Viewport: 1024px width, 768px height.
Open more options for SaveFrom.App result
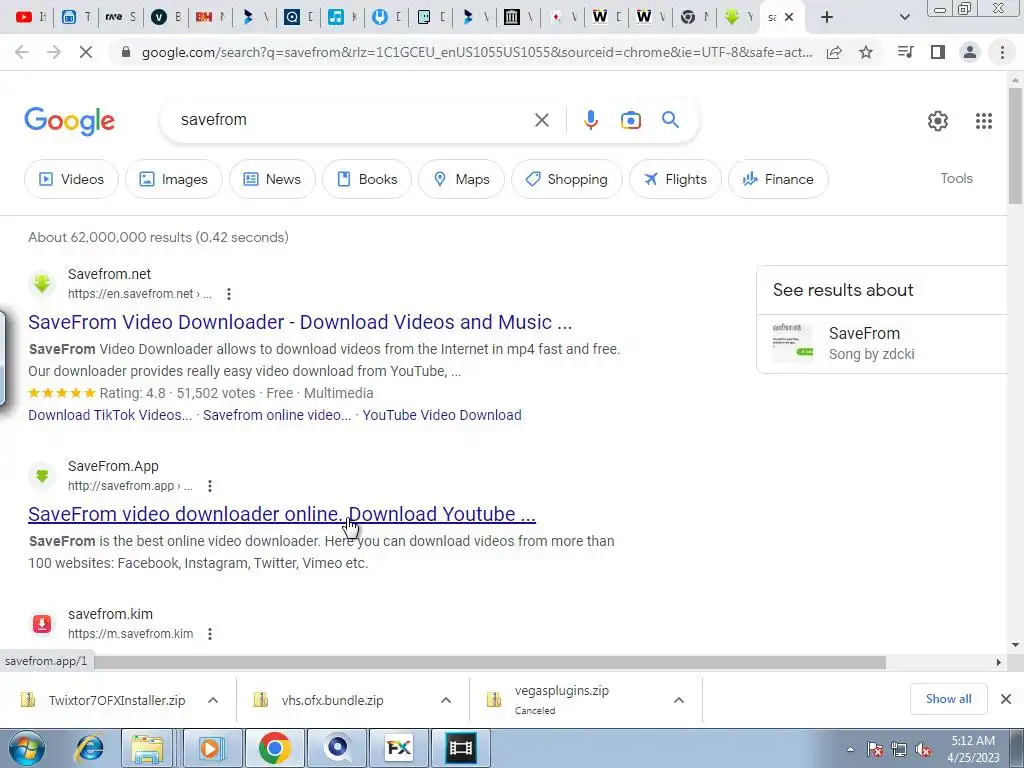(210, 486)
